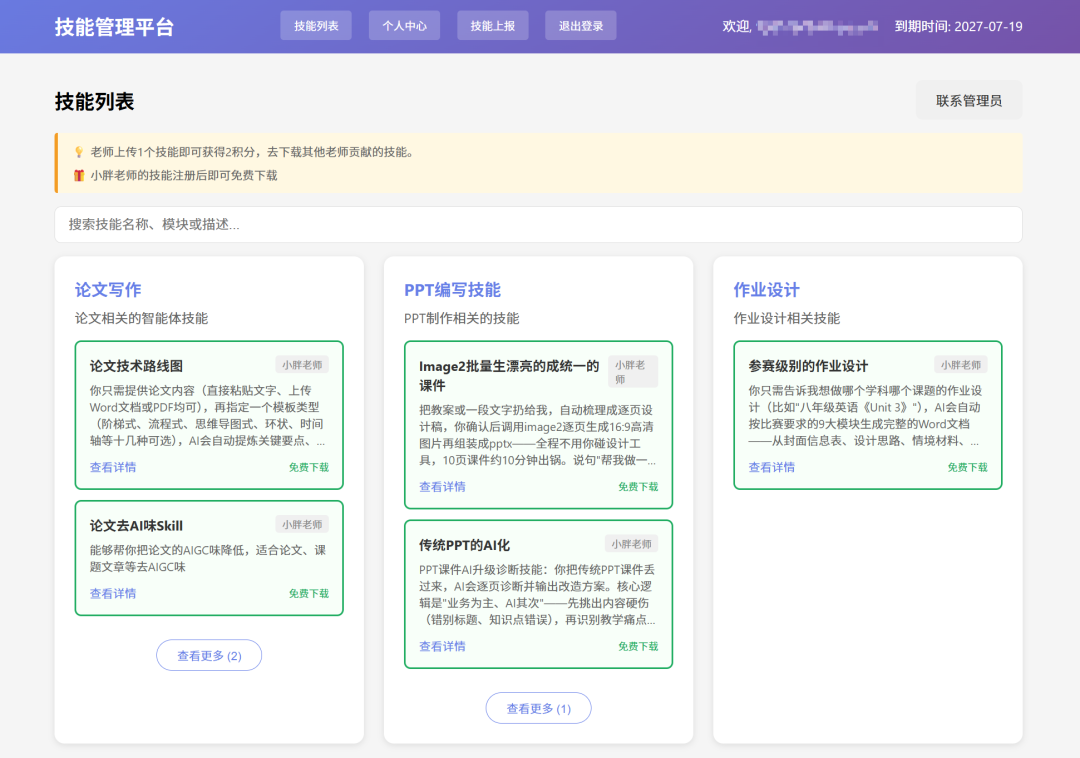The image size is (1080, 758).
Task: Expand 查看更多 (1) under PPT编写技能
Action: point(538,708)
